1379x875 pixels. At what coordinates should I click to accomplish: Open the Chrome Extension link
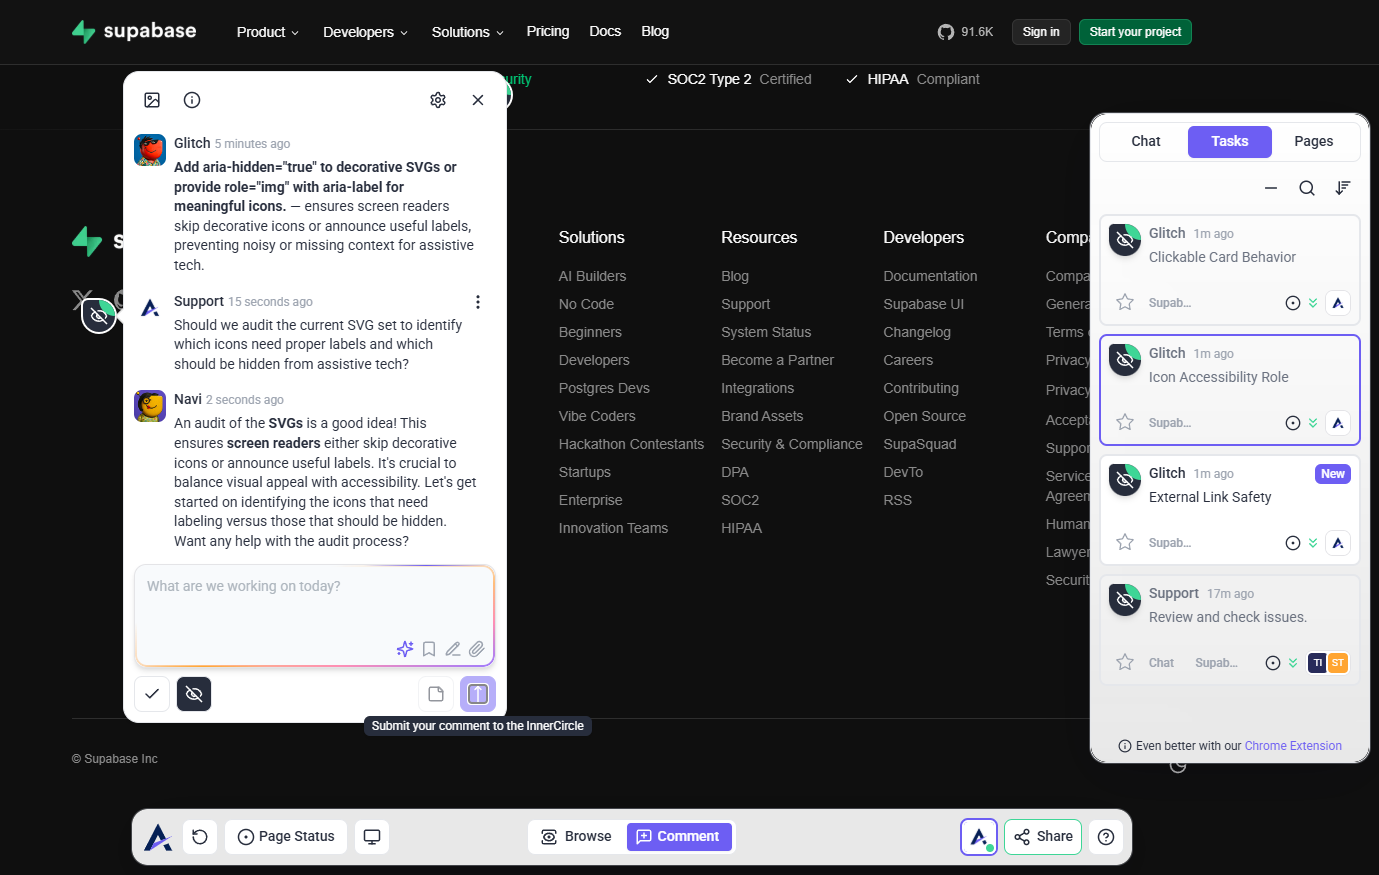point(1293,746)
